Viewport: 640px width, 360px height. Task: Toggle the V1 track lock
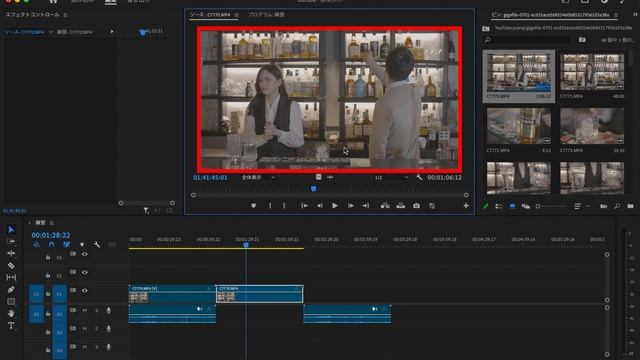[48, 294]
